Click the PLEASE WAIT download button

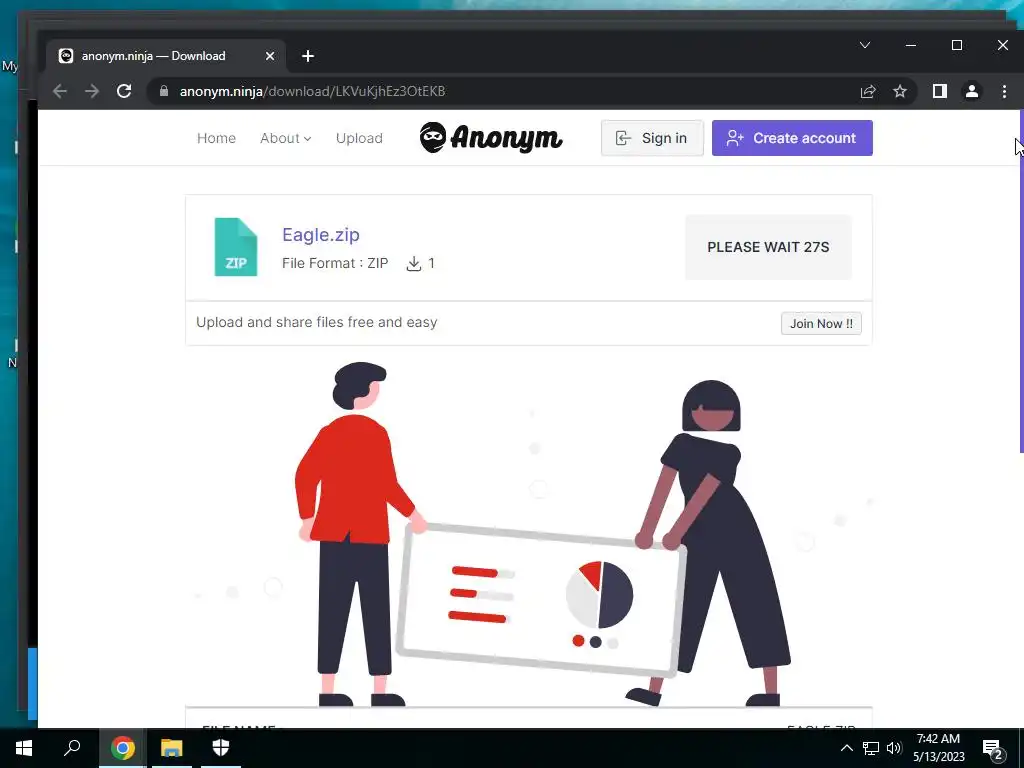[768, 247]
